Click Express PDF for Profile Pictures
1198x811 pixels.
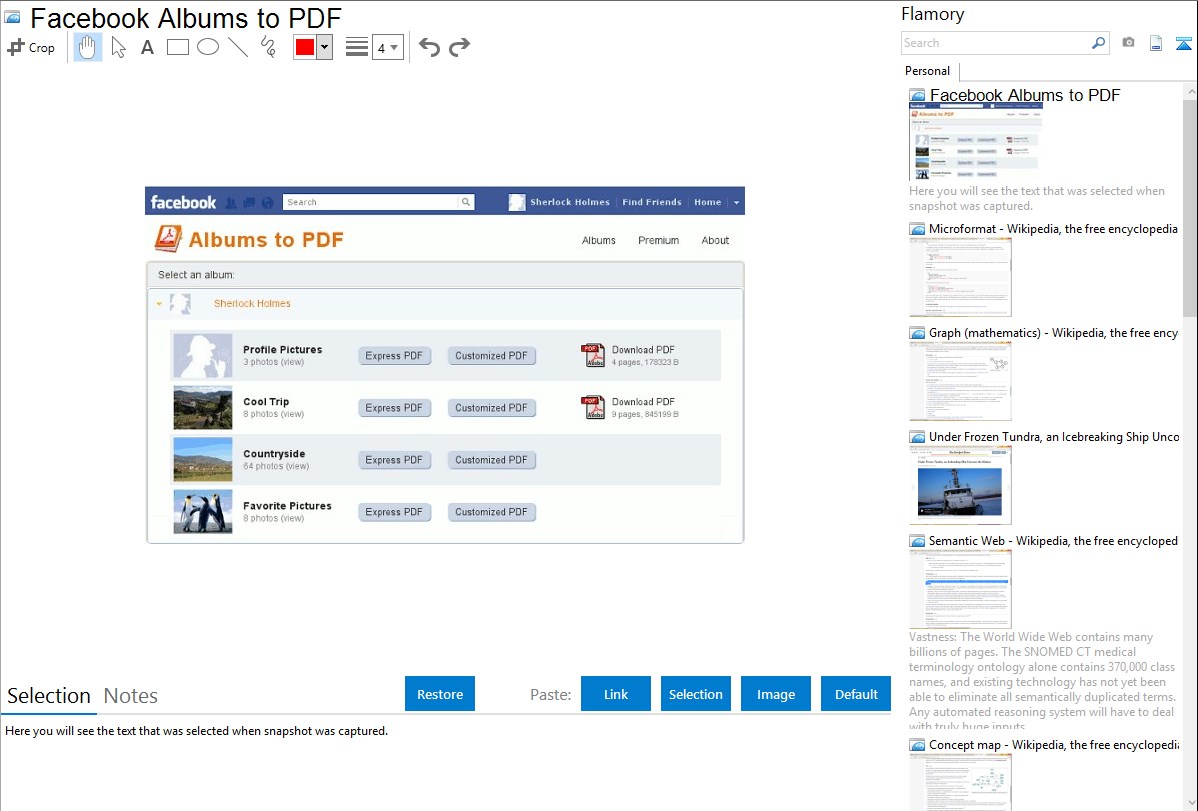click(394, 355)
